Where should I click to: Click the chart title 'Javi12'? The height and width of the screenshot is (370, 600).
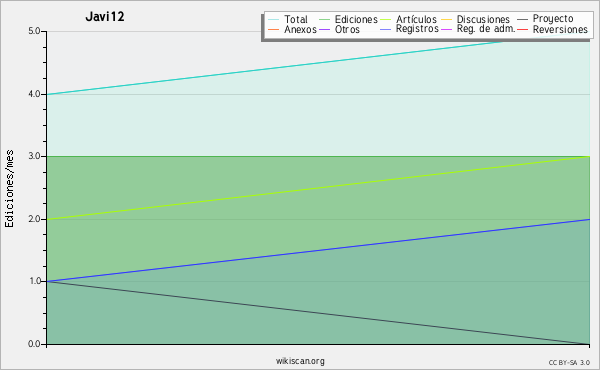105,17
